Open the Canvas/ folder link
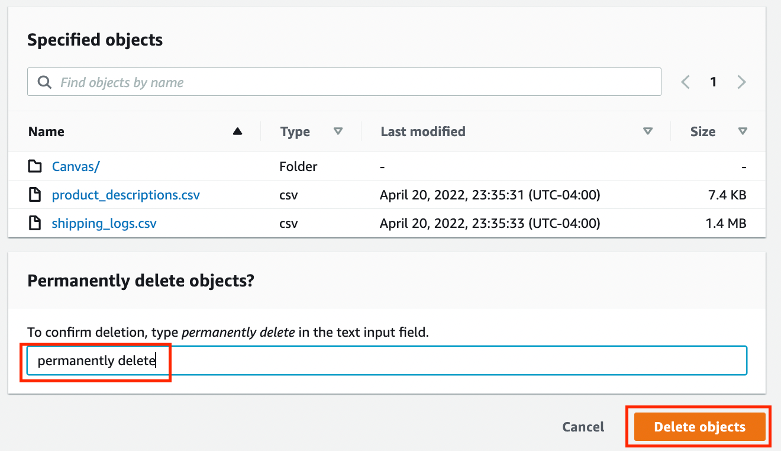 tap(76, 166)
